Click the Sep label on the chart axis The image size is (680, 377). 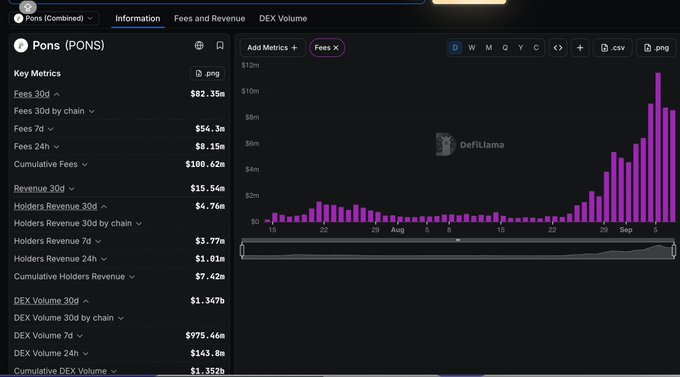tap(626, 230)
